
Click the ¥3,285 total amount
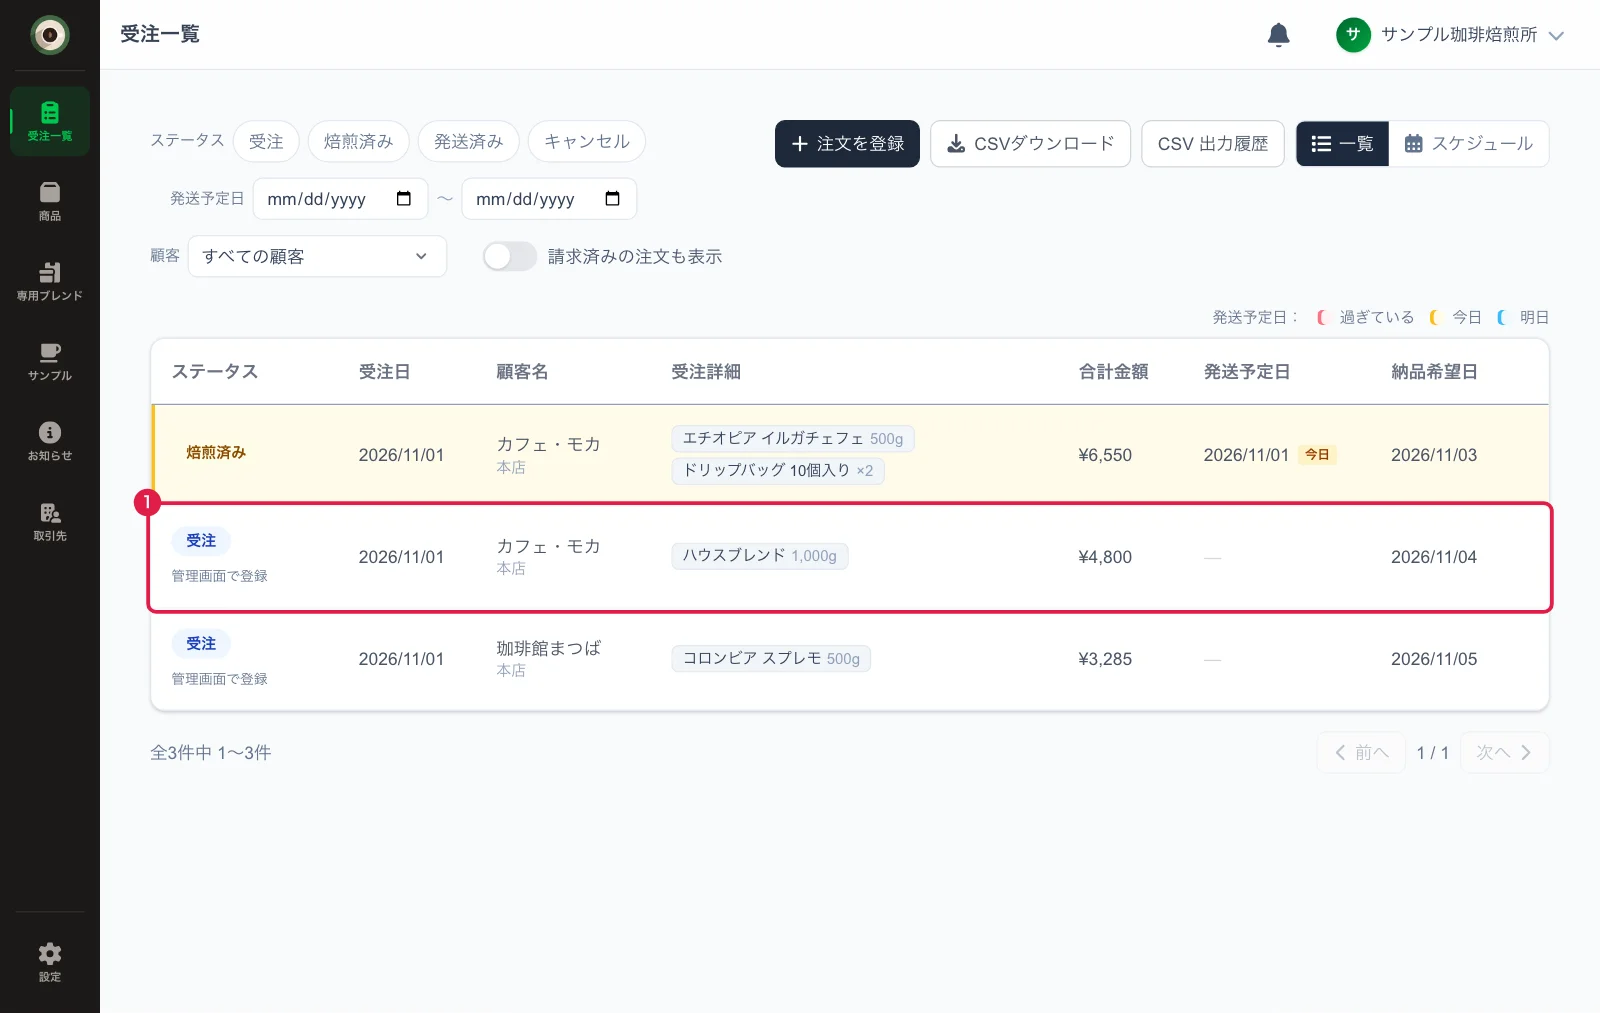[x=1105, y=659]
